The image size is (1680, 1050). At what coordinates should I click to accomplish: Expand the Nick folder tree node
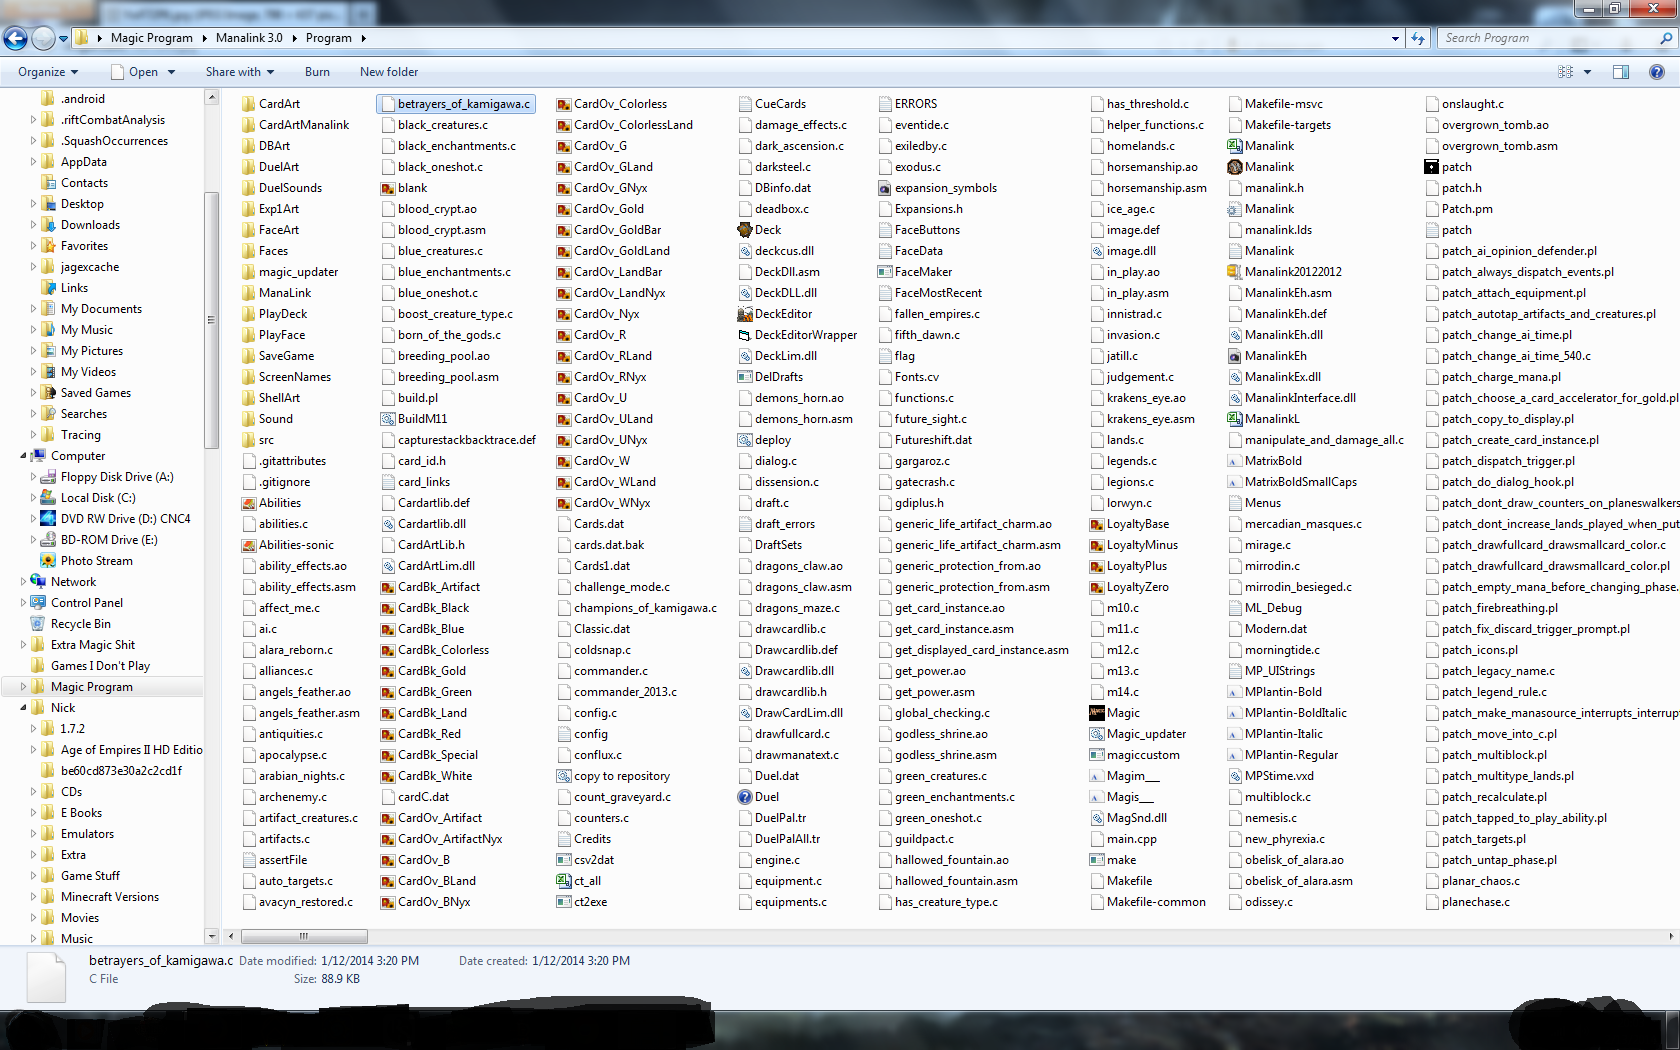[24, 708]
